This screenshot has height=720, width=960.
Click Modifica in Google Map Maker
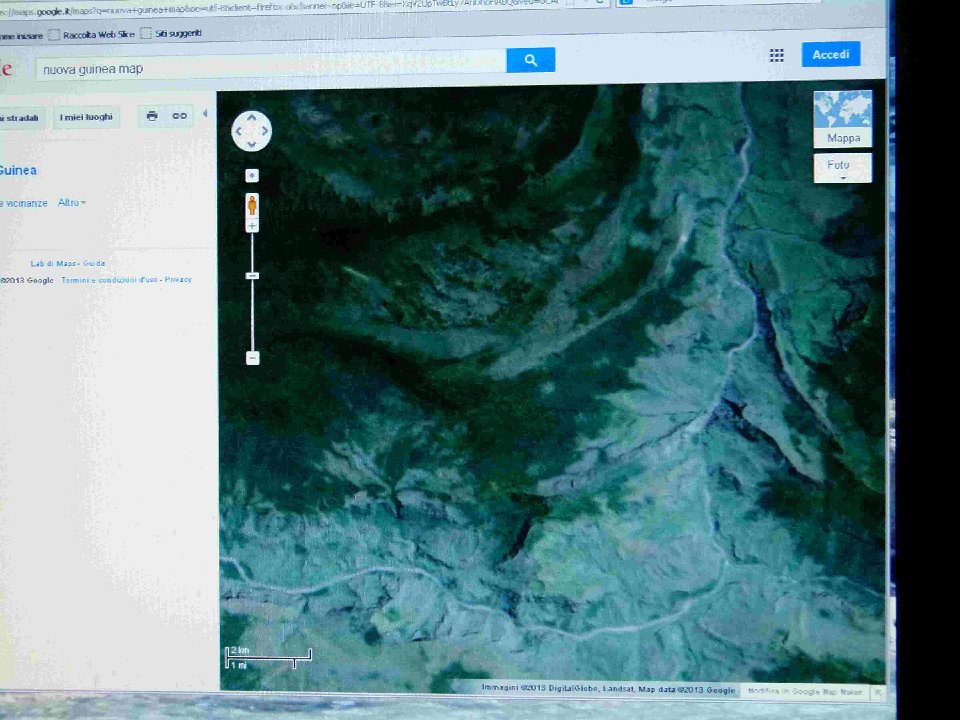pos(804,691)
